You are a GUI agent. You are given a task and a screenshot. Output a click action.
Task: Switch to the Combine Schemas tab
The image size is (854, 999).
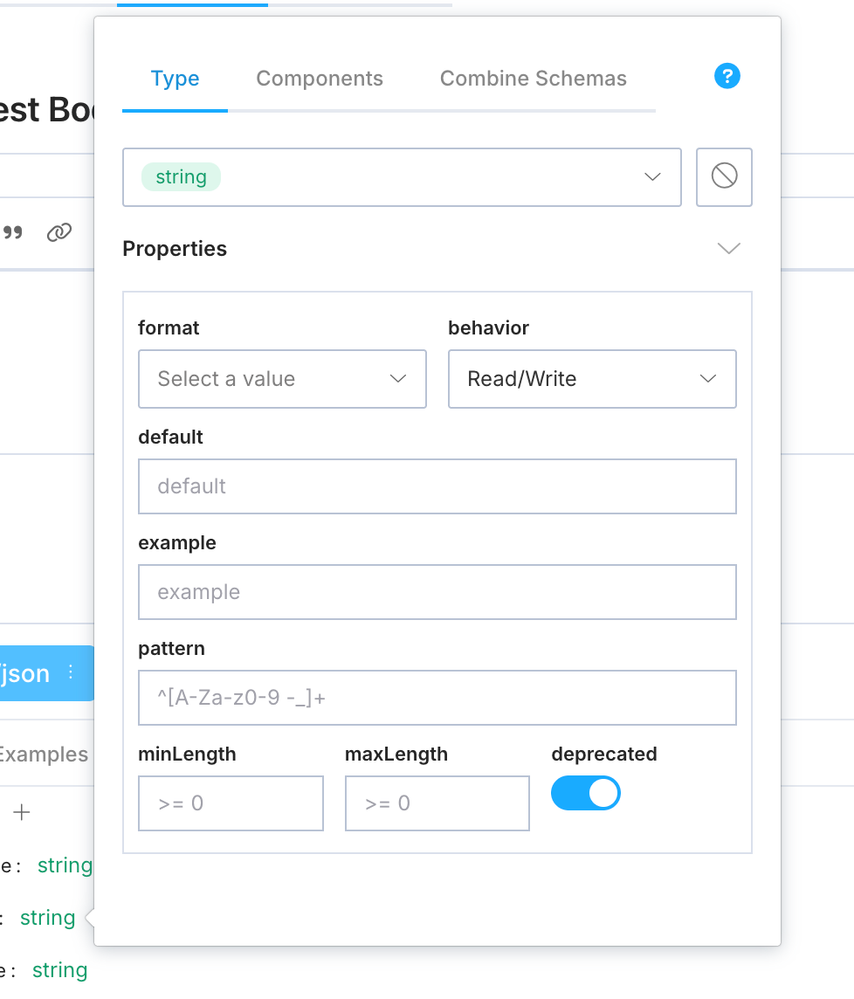click(533, 79)
